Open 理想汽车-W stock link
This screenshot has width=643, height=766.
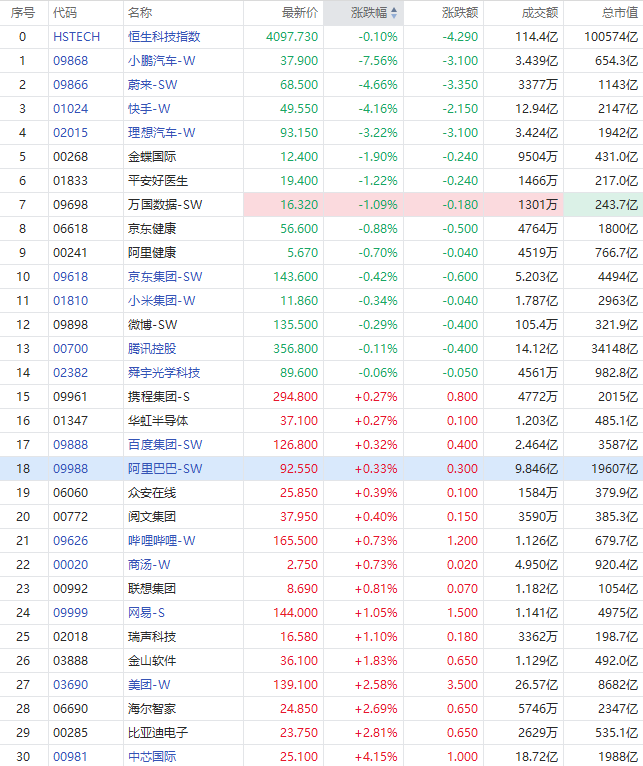coord(161,132)
